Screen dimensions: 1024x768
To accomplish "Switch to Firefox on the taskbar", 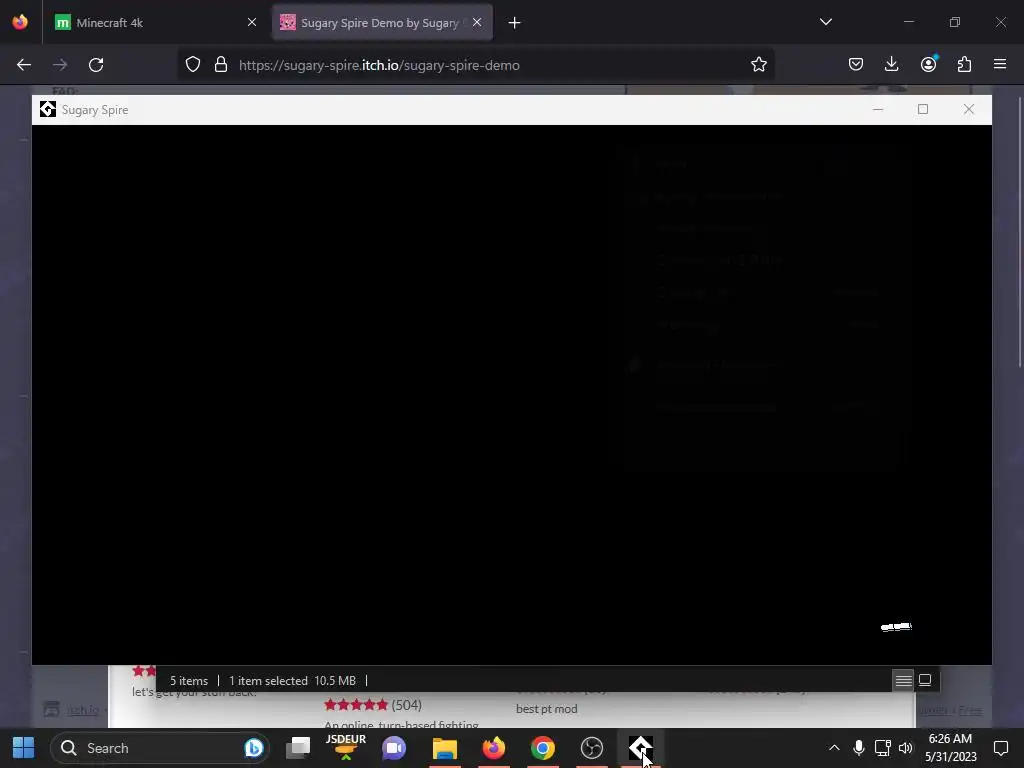I will coord(494,748).
